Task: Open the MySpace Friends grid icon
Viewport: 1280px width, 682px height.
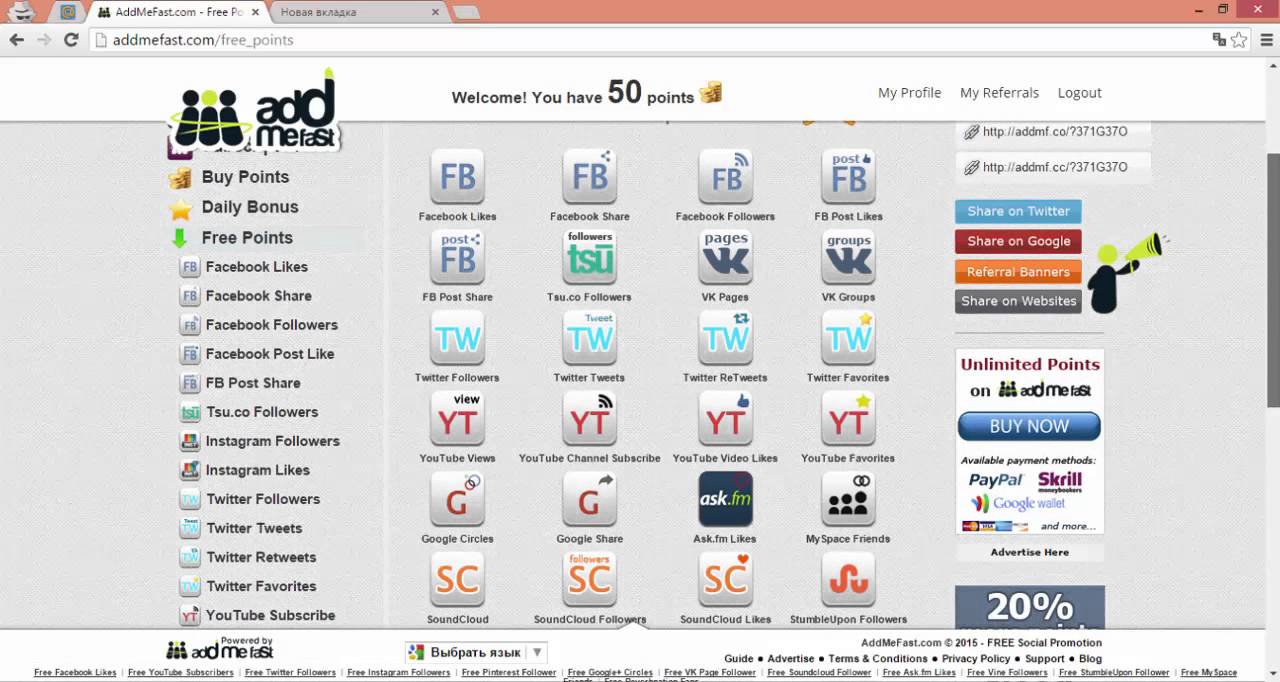Action: pos(848,499)
